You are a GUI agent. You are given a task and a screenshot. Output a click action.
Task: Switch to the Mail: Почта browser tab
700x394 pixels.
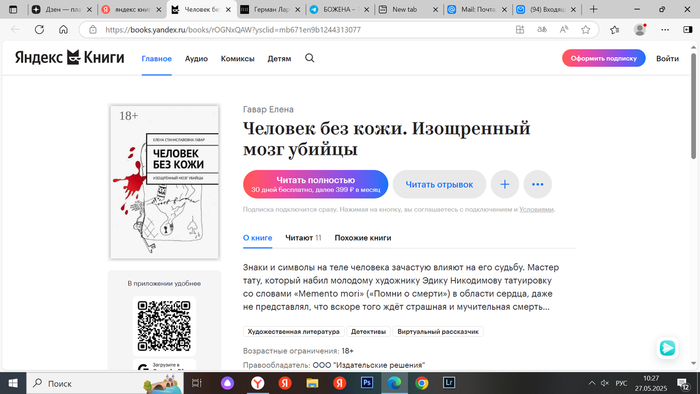tap(477, 9)
